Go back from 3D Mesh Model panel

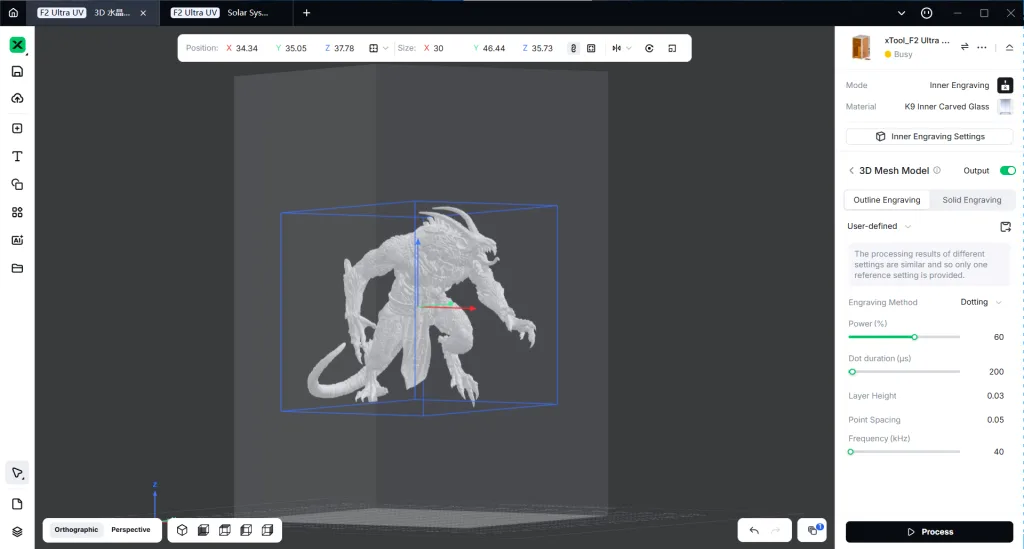tap(851, 170)
